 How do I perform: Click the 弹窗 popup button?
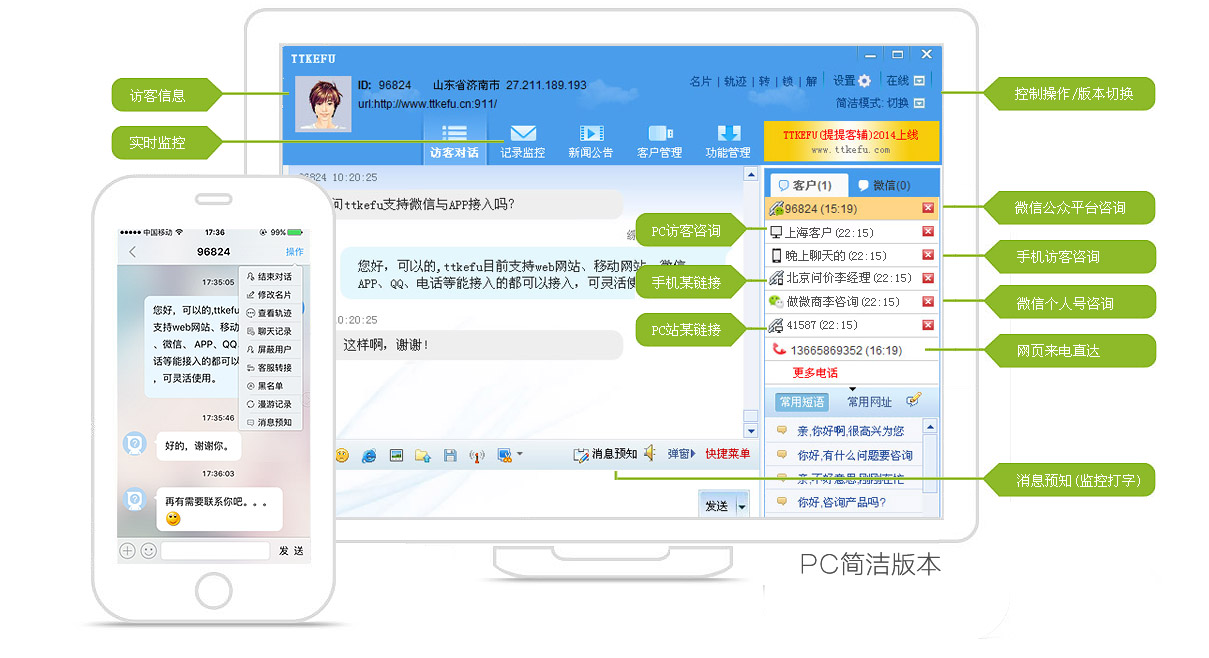(x=683, y=454)
